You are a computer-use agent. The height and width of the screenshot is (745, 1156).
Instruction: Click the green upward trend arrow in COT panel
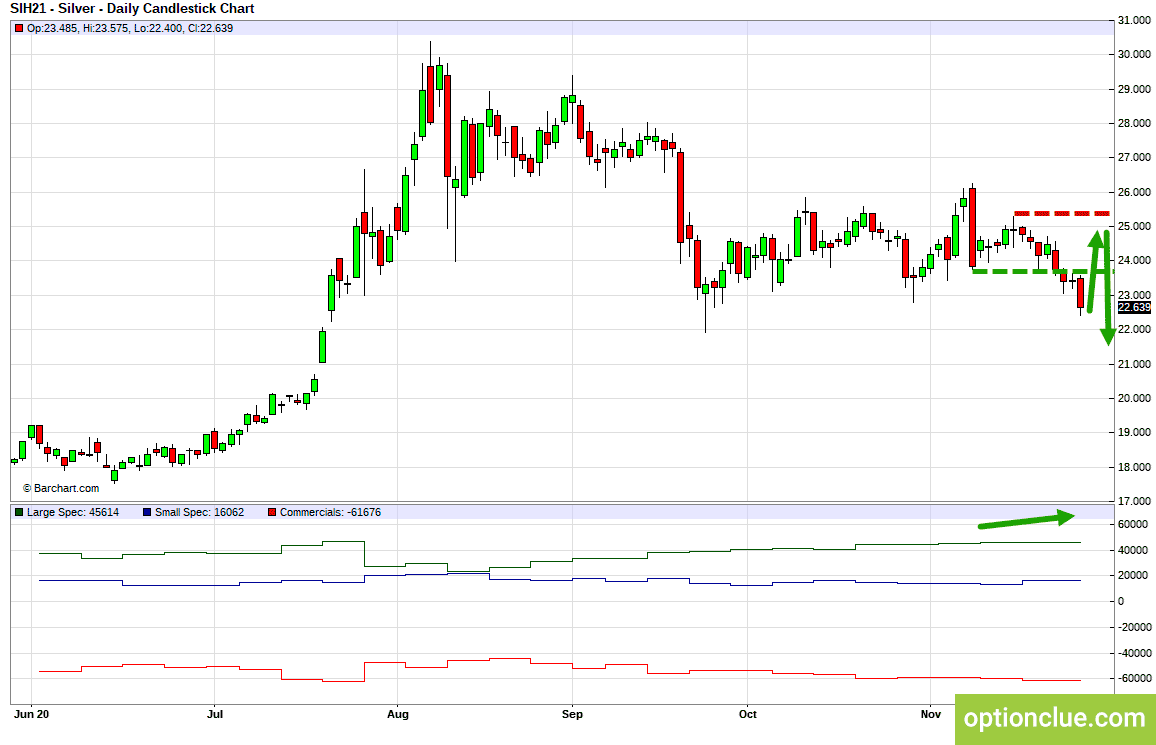tap(1026, 520)
